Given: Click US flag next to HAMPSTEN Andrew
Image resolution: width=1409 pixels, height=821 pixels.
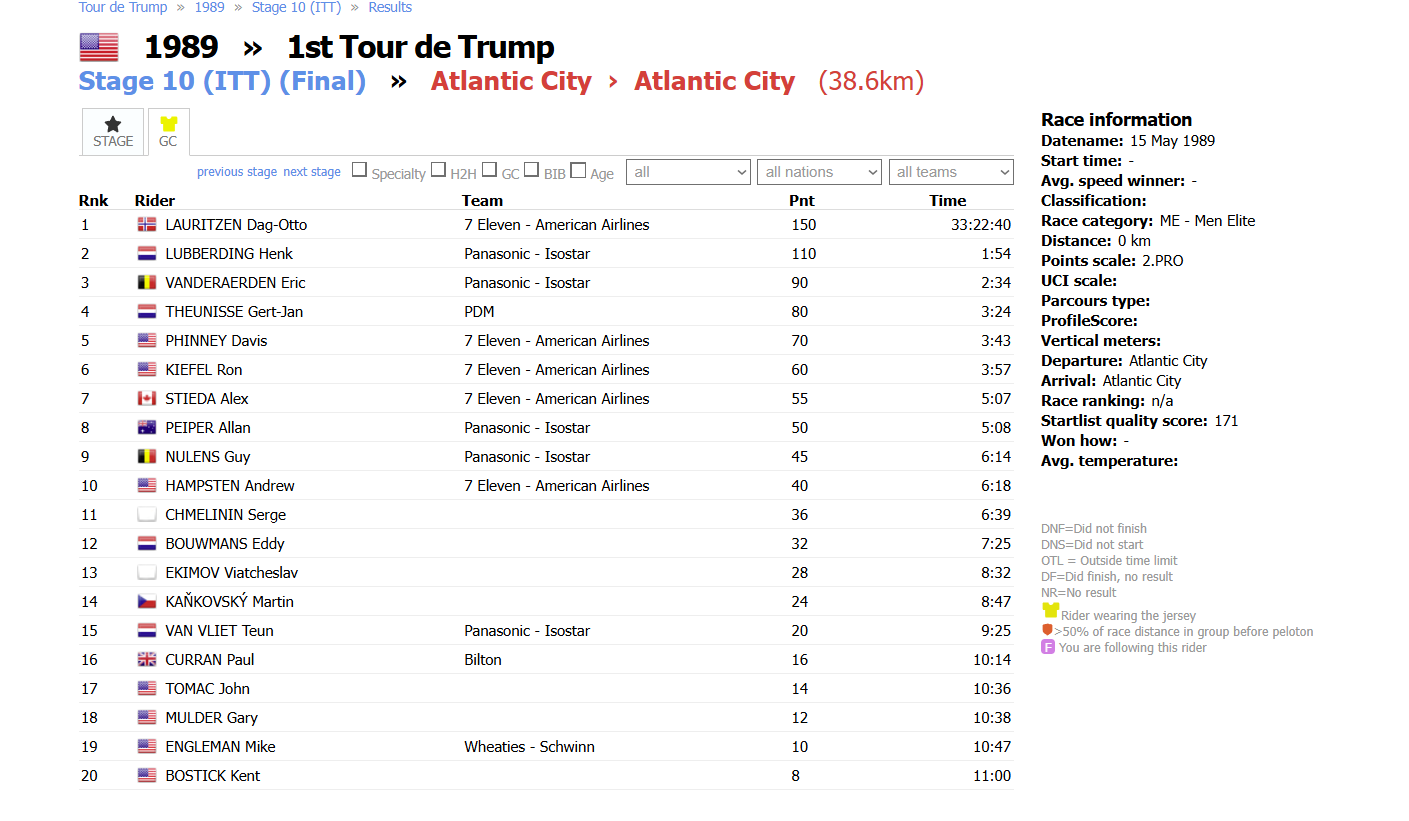Looking at the screenshot, I should click(x=147, y=486).
